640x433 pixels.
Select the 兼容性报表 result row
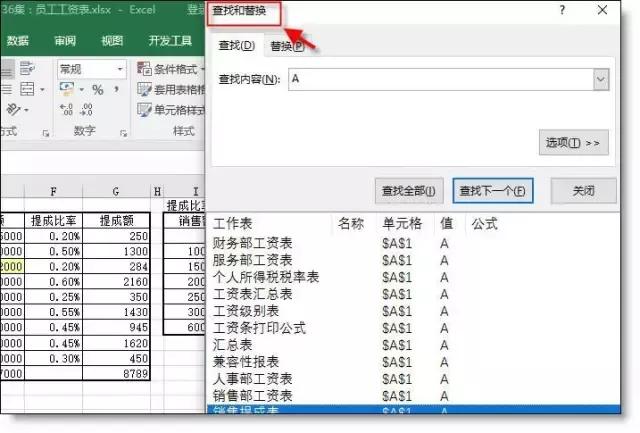[413, 362]
